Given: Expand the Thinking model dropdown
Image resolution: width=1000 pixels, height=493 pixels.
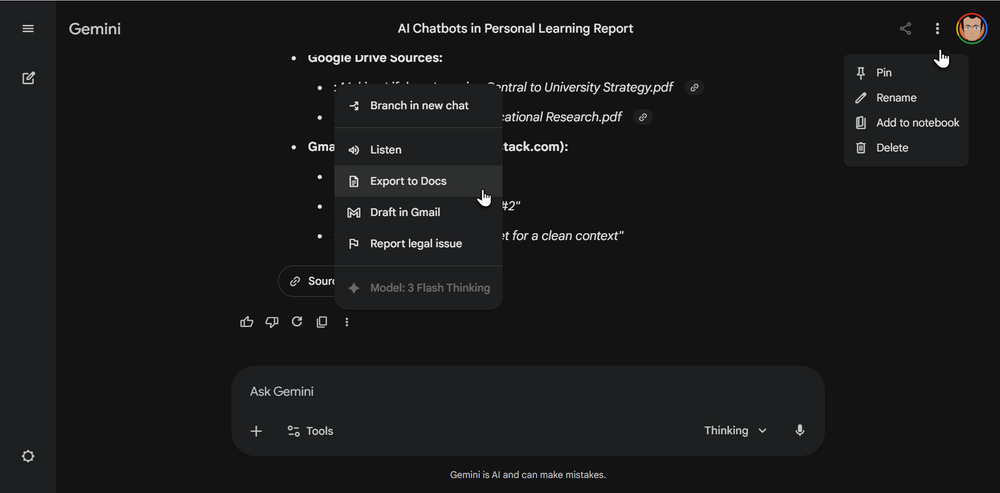Looking at the screenshot, I should [735, 430].
